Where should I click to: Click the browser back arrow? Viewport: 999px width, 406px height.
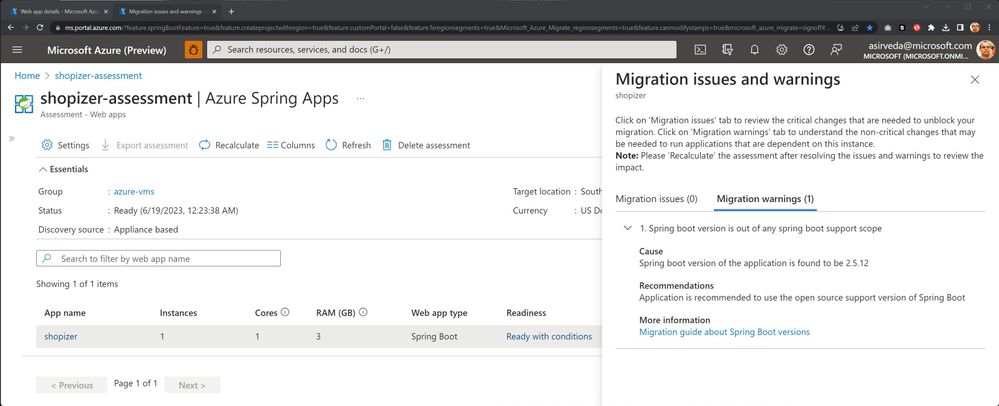point(10,27)
